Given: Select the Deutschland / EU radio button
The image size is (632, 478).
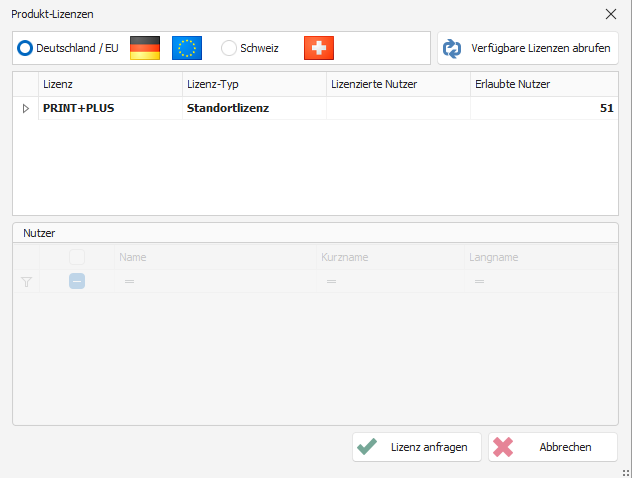Looking at the screenshot, I should click(x=25, y=48).
